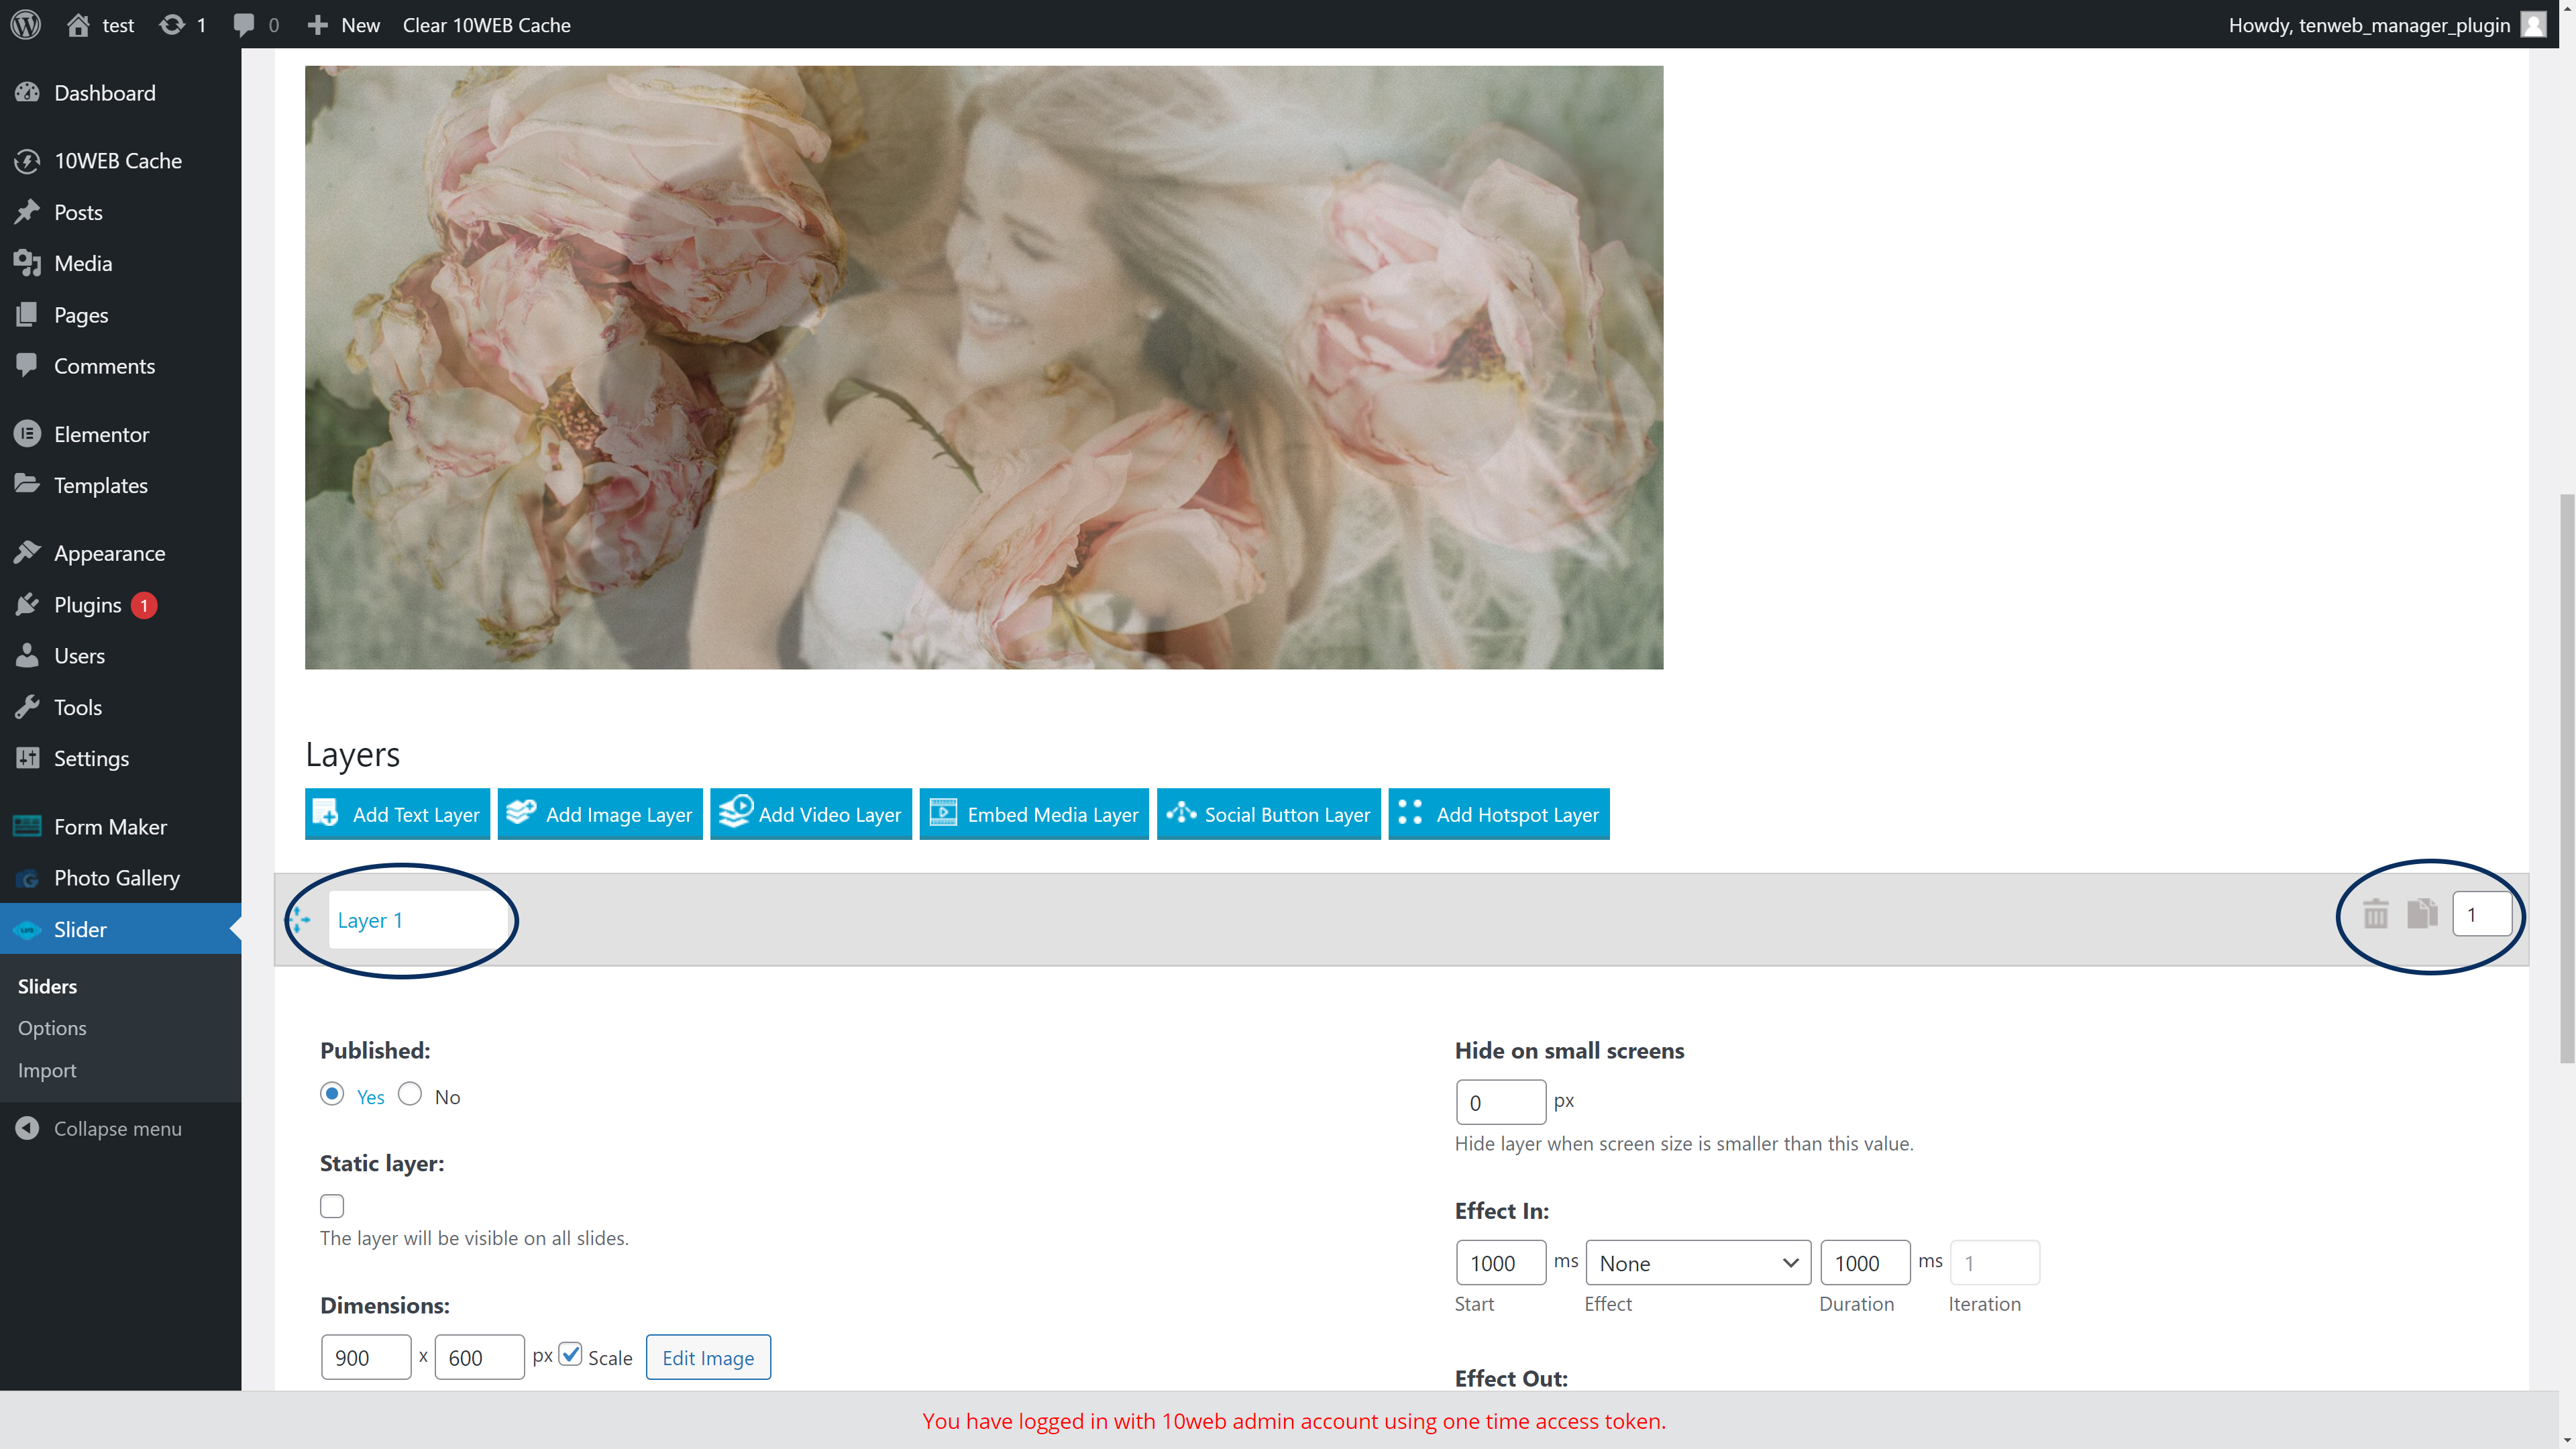
Task: Open Options submenu item
Action: 52,1028
